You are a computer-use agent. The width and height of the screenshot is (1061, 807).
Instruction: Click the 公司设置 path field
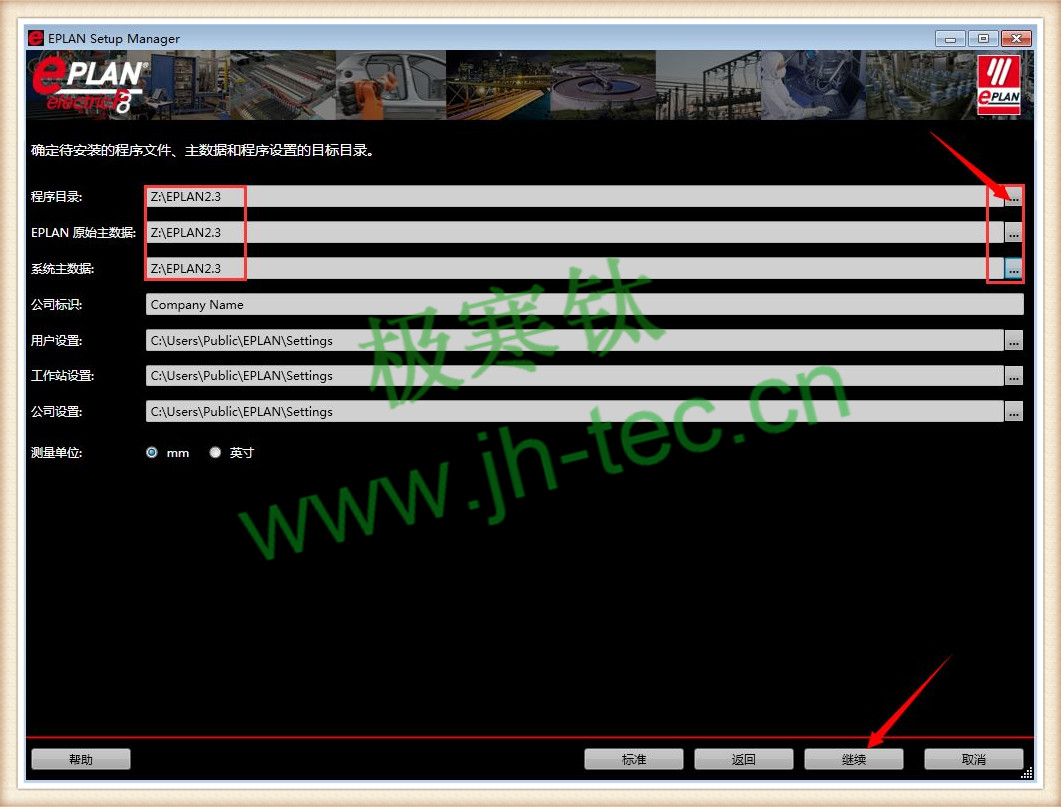coord(574,411)
